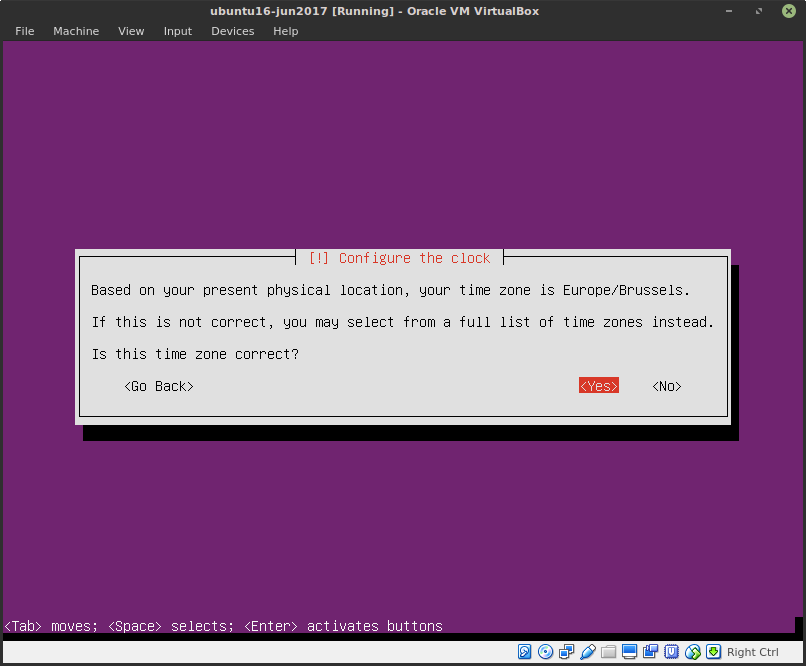Click the virtualization features chip icon
This screenshot has width=806, height=666.
pyautogui.click(x=669, y=652)
